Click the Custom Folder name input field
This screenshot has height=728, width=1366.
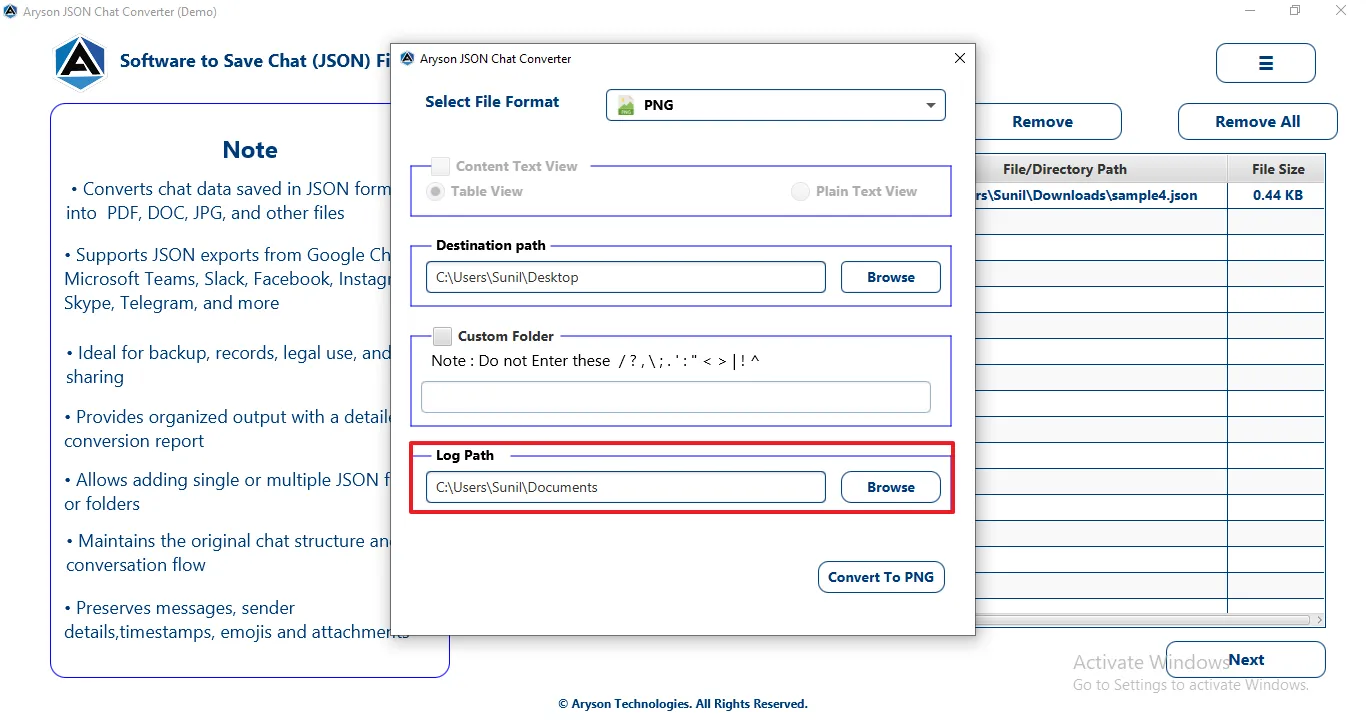coord(676,397)
